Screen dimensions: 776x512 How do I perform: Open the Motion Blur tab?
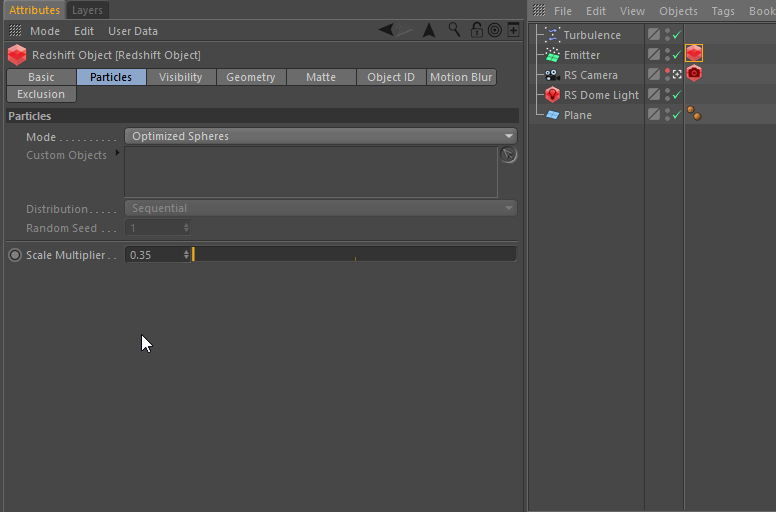461,77
